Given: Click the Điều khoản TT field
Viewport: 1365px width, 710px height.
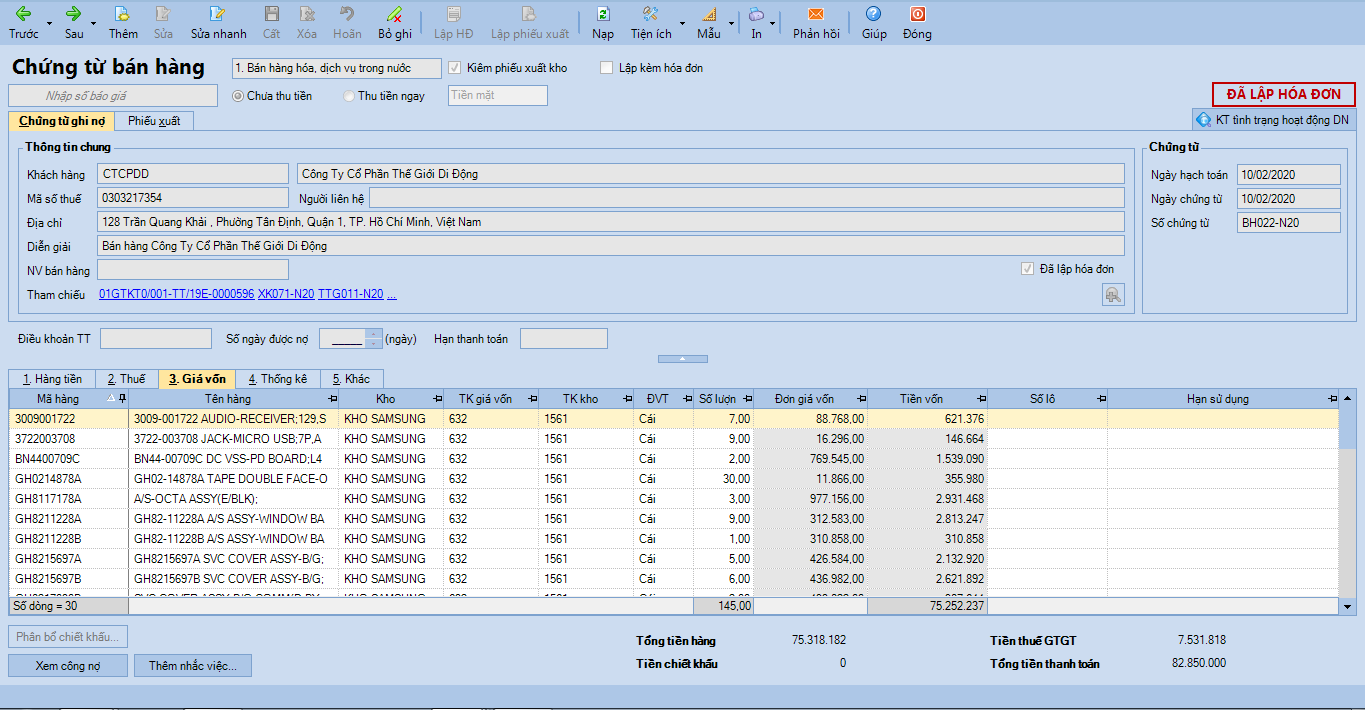Looking at the screenshot, I should 156,339.
